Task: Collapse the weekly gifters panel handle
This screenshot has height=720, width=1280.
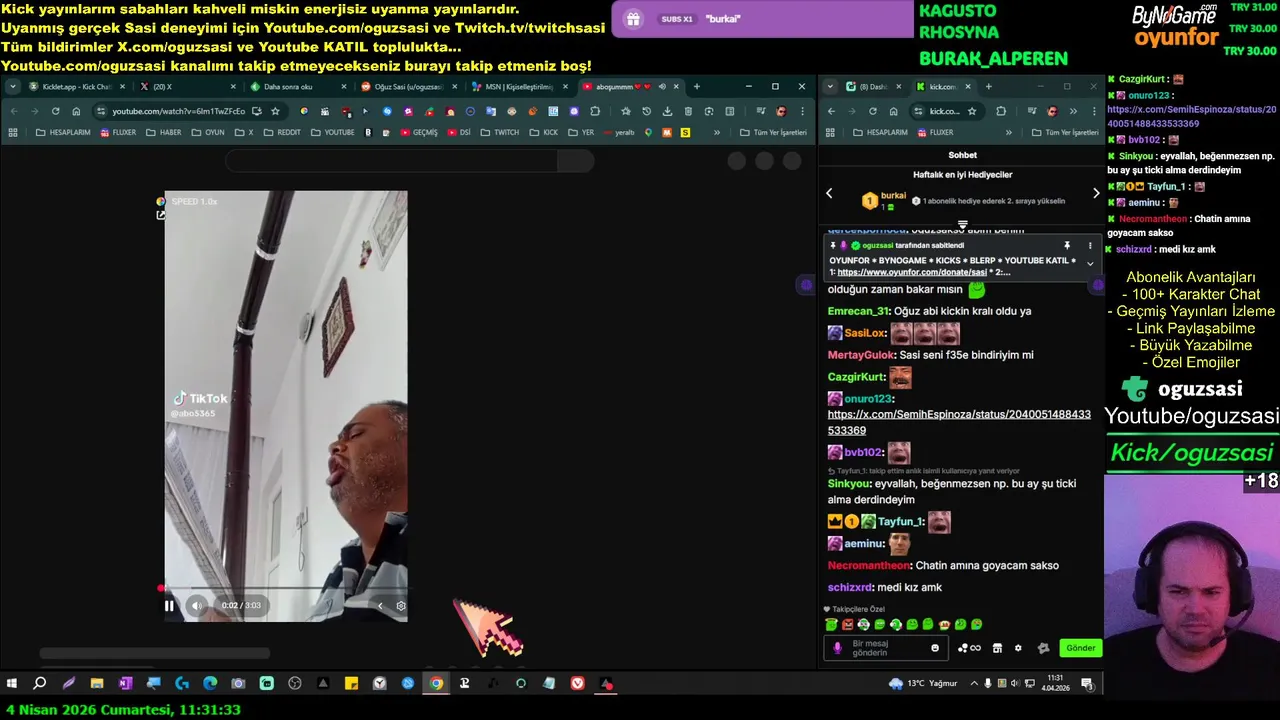Action: point(962,225)
